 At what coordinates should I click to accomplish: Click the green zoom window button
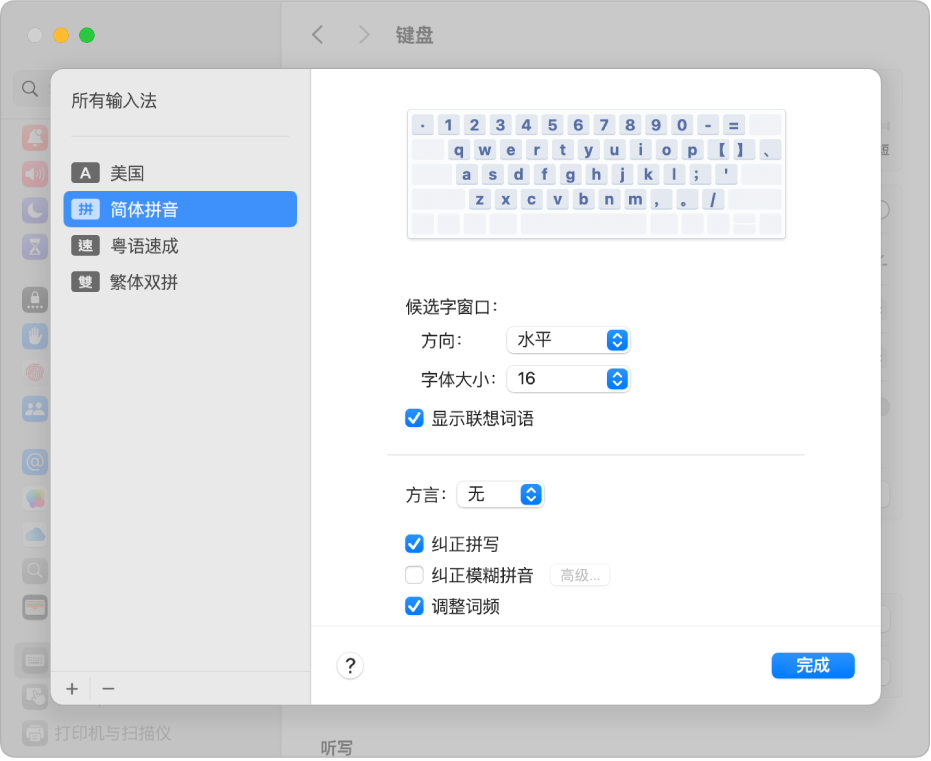point(87,35)
